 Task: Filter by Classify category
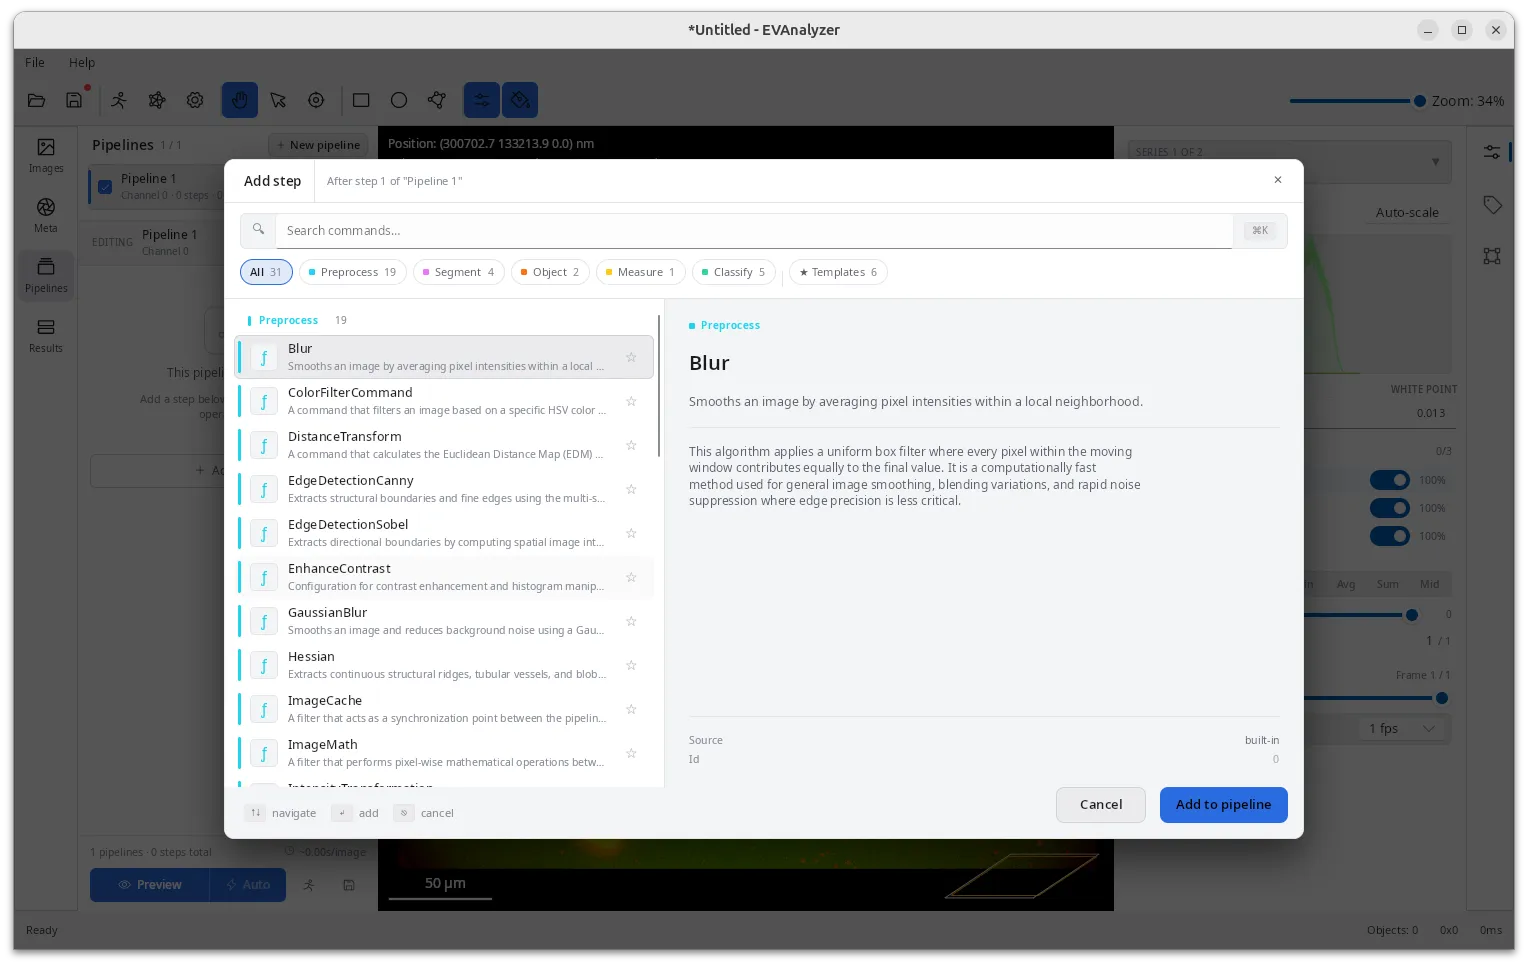(734, 272)
